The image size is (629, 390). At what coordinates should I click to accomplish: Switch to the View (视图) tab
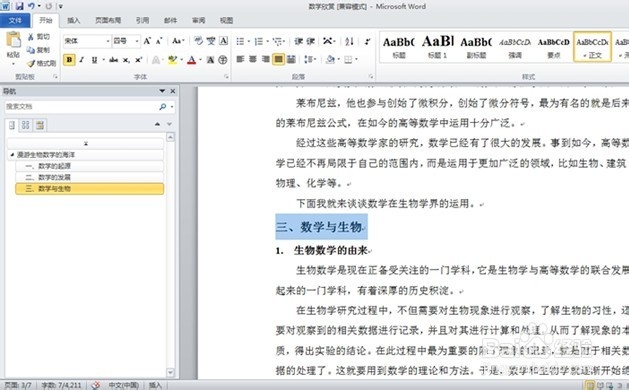point(226,20)
